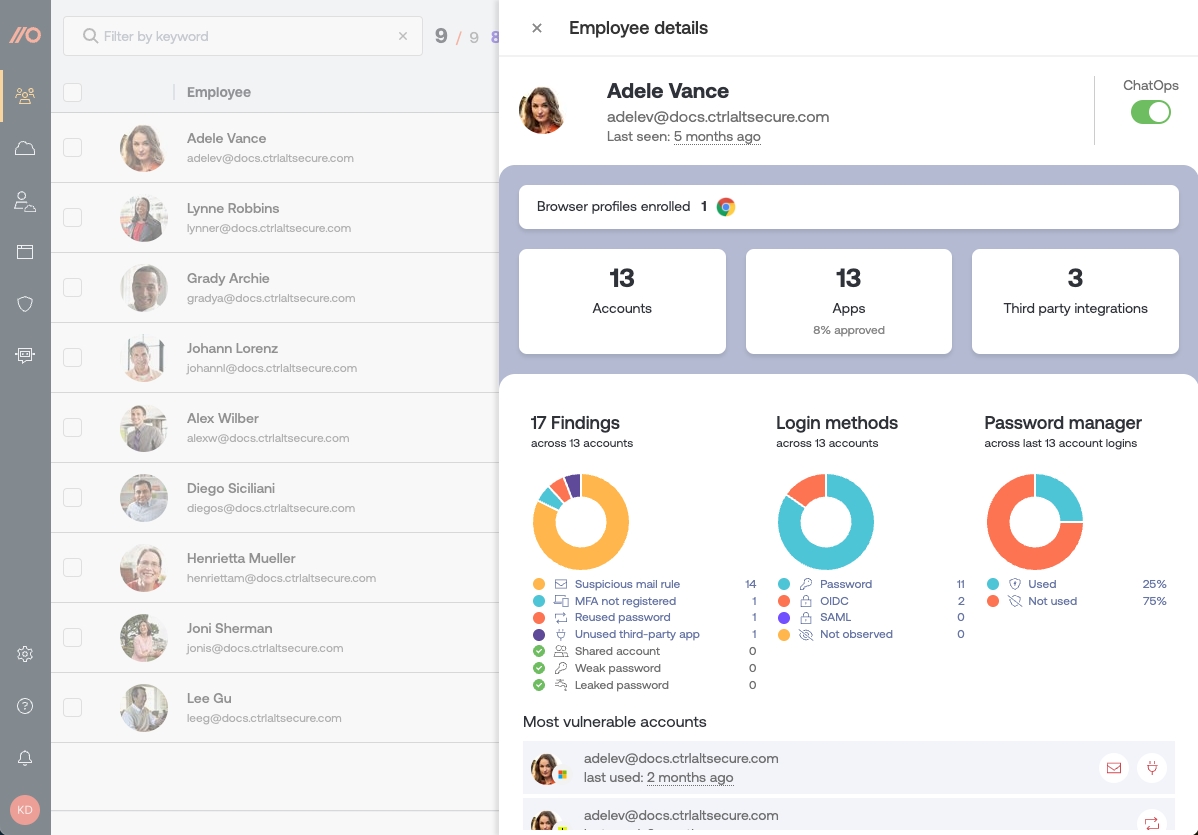The width and height of the screenshot is (1198, 835).
Task: Disable ChatOps for Adele Vance
Action: click(x=1150, y=112)
